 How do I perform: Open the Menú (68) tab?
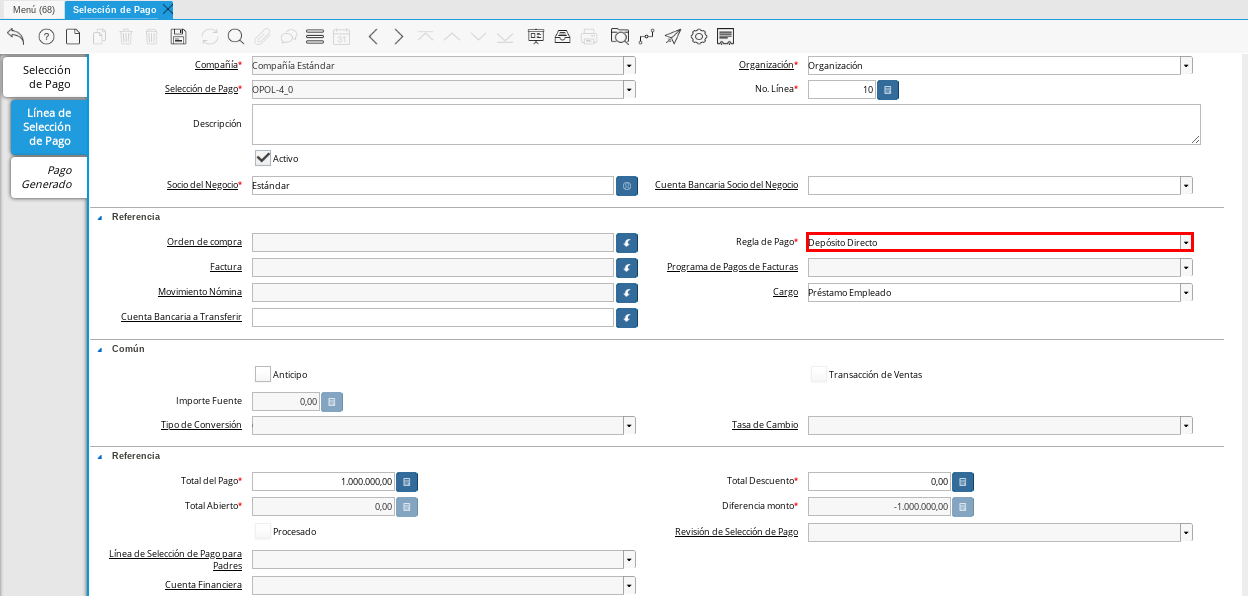(x=33, y=9)
